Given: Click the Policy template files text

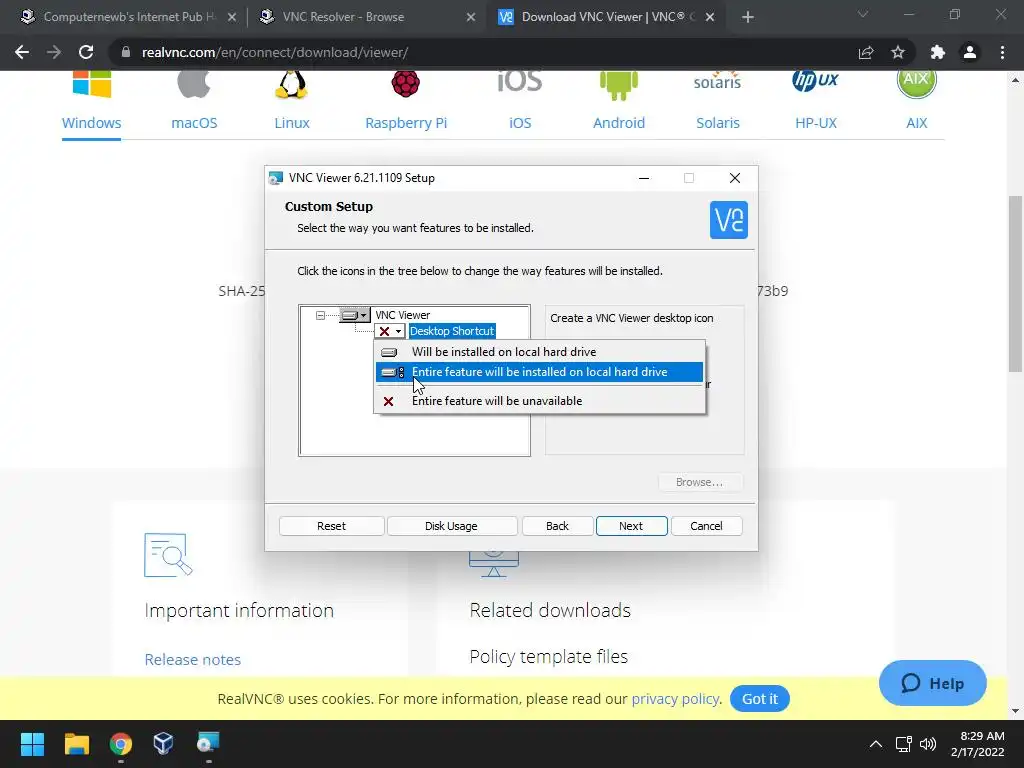Looking at the screenshot, I should (x=549, y=656).
